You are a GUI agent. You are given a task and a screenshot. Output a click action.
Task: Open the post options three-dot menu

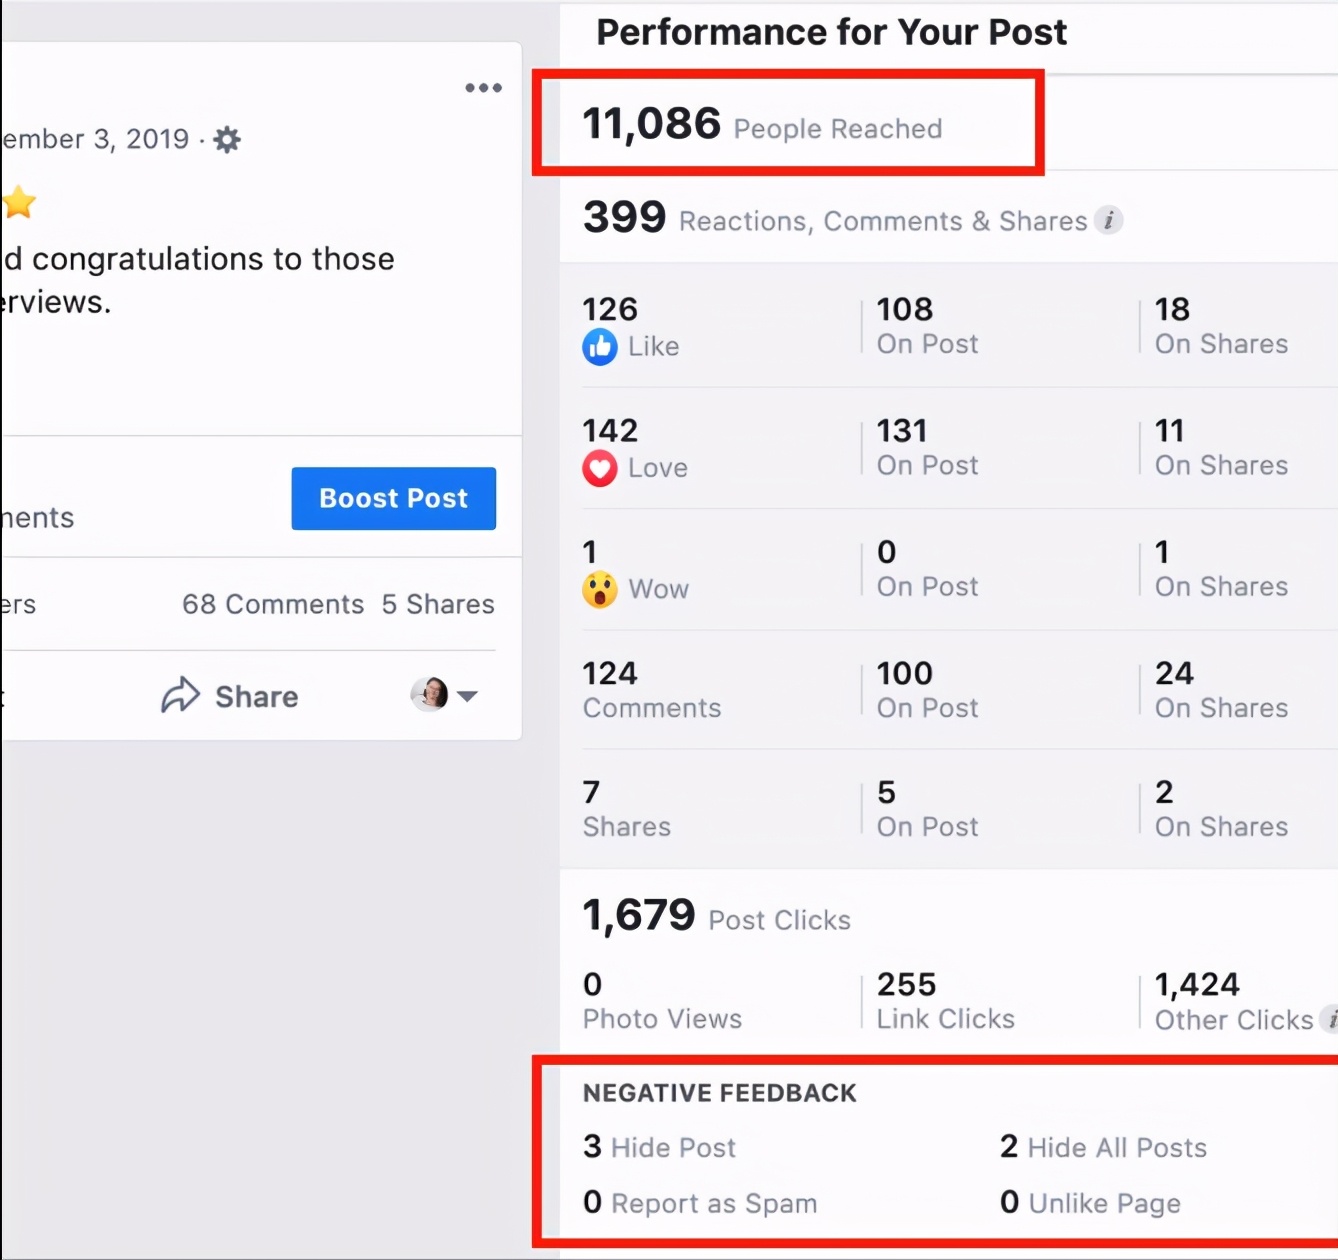483,87
